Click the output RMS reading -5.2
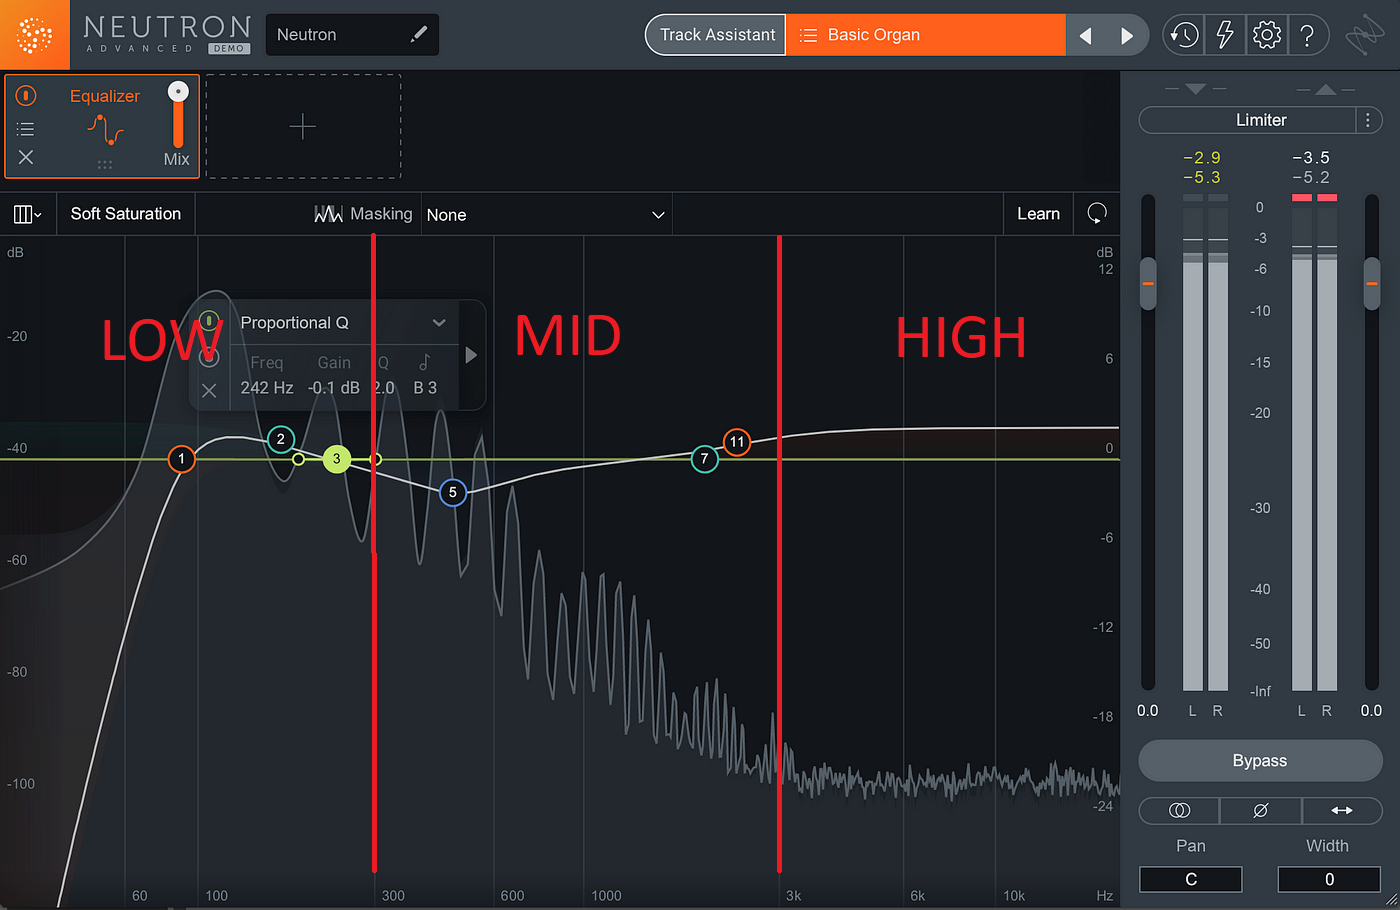The image size is (1400, 910). pos(1311,178)
